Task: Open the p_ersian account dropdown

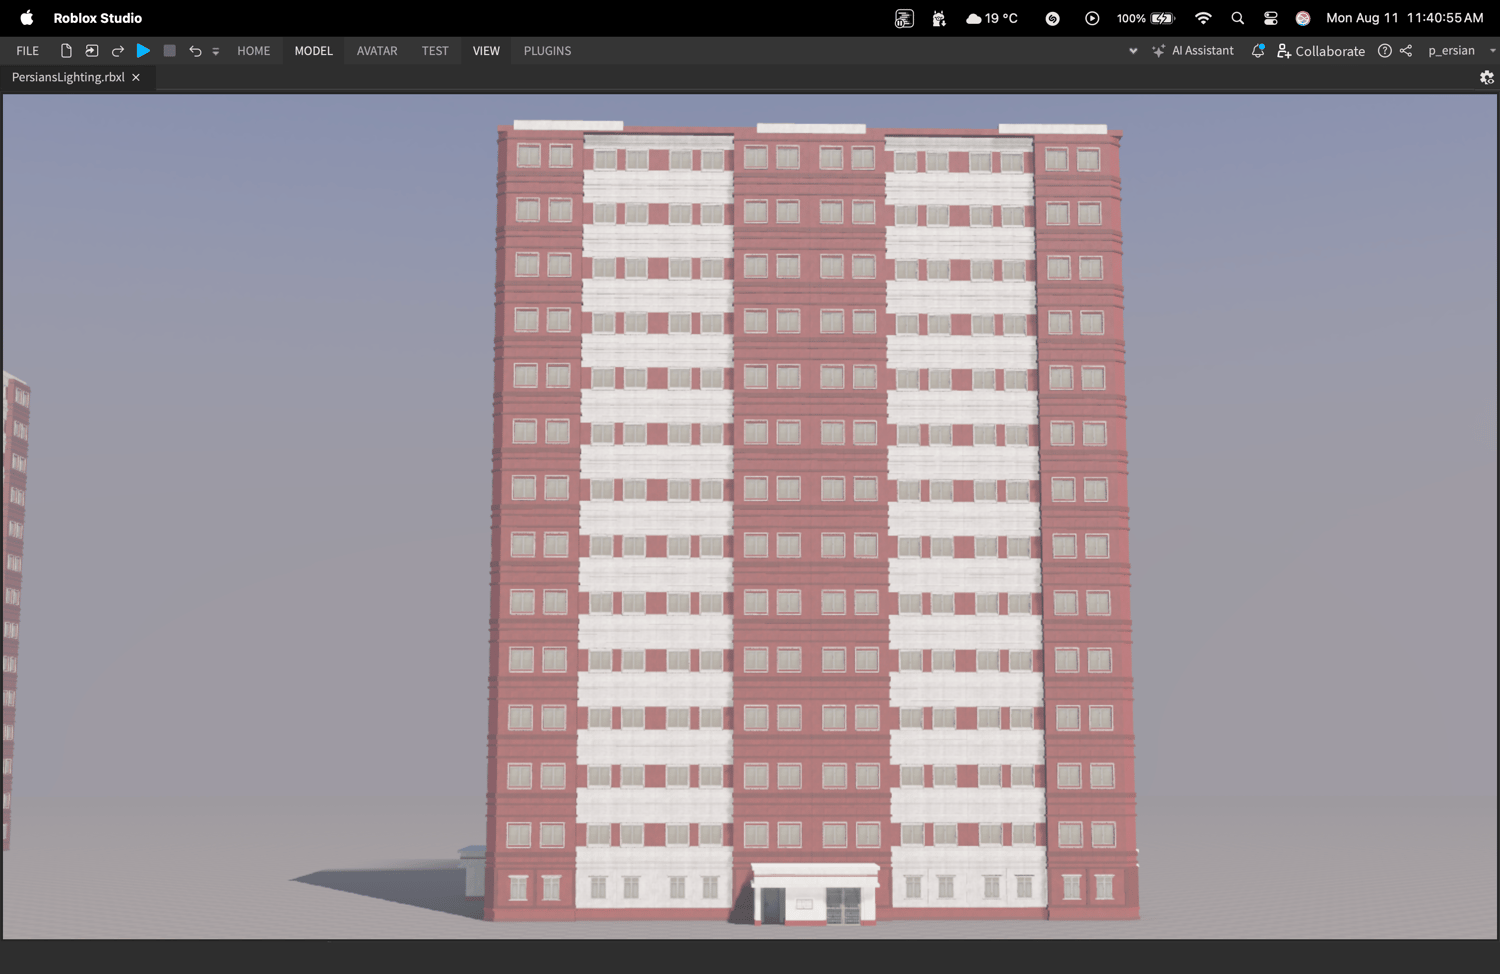Action: pos(1461,51)
